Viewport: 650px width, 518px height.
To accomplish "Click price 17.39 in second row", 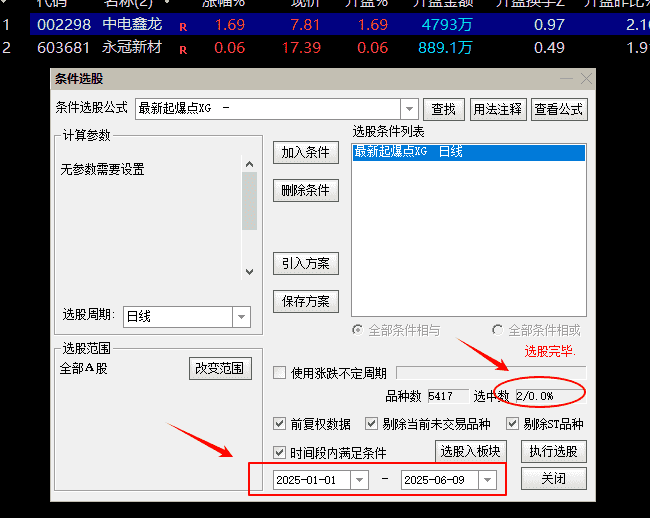I will [x=301, y=48].
